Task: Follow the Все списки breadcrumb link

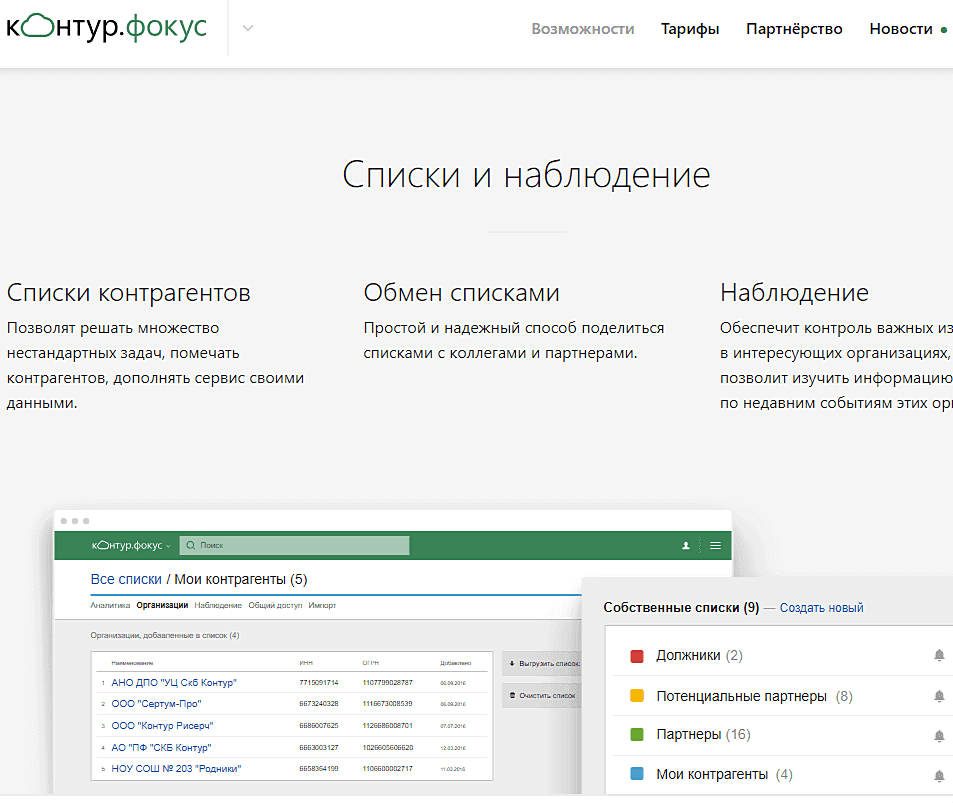Action: tap(125, 579)
